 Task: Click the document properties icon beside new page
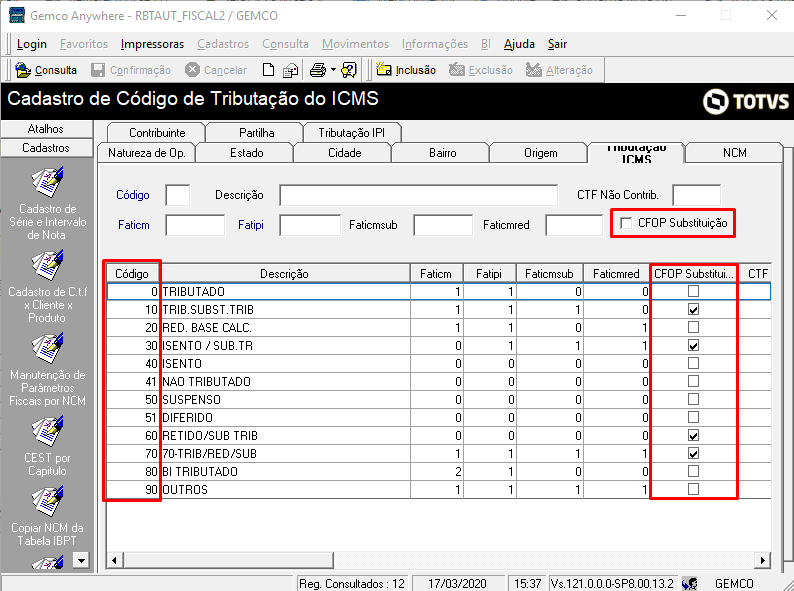290,70
